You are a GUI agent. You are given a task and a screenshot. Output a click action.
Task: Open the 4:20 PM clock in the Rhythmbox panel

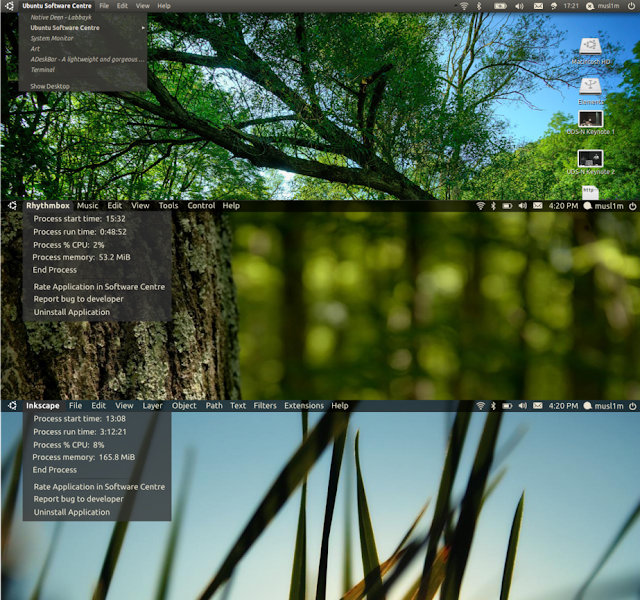pyautogui.click(x=563, y=206)
